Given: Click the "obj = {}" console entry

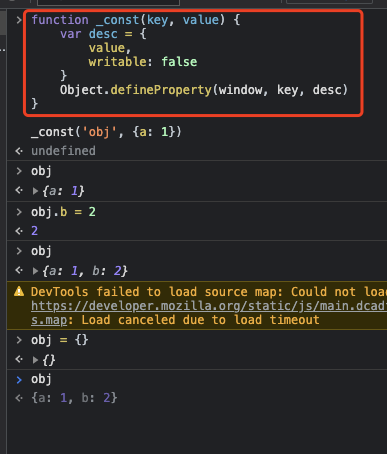Looking at the screenshot, I should point(60,340).
